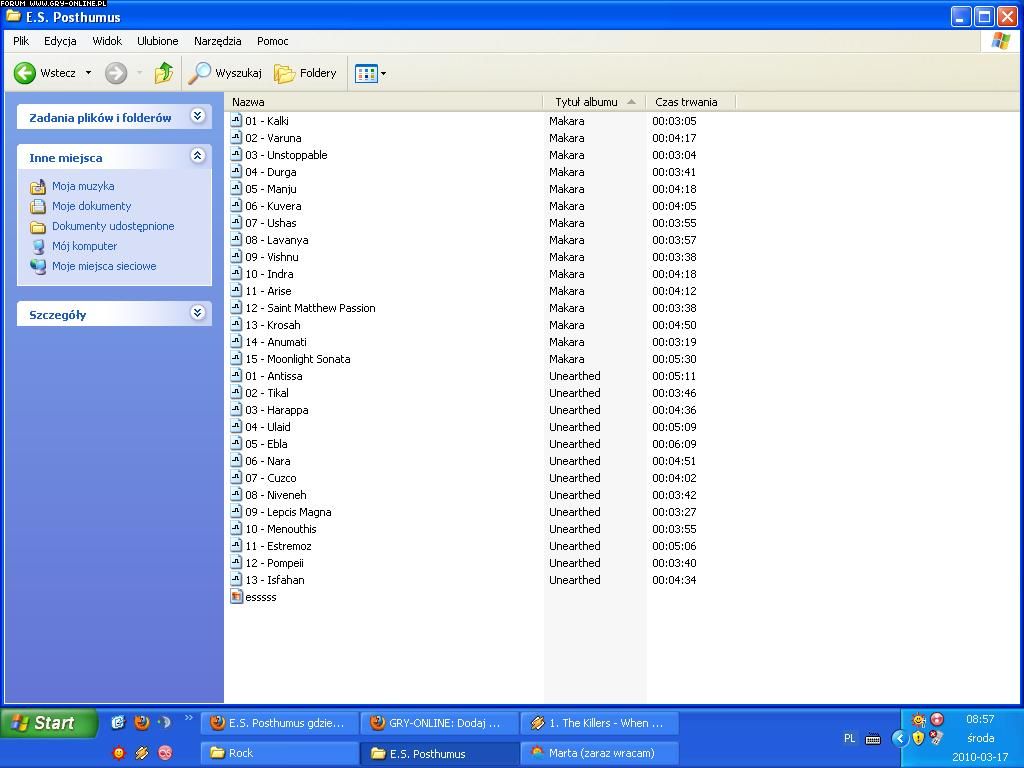
Task: Open the Windows Start button
Action: coord(49,723)
